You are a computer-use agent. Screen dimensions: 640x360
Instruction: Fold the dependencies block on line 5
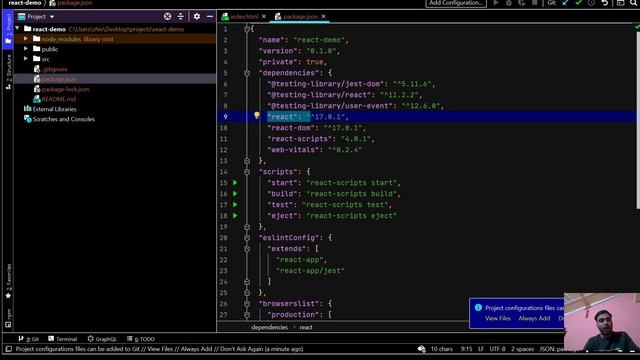(247, 73)
